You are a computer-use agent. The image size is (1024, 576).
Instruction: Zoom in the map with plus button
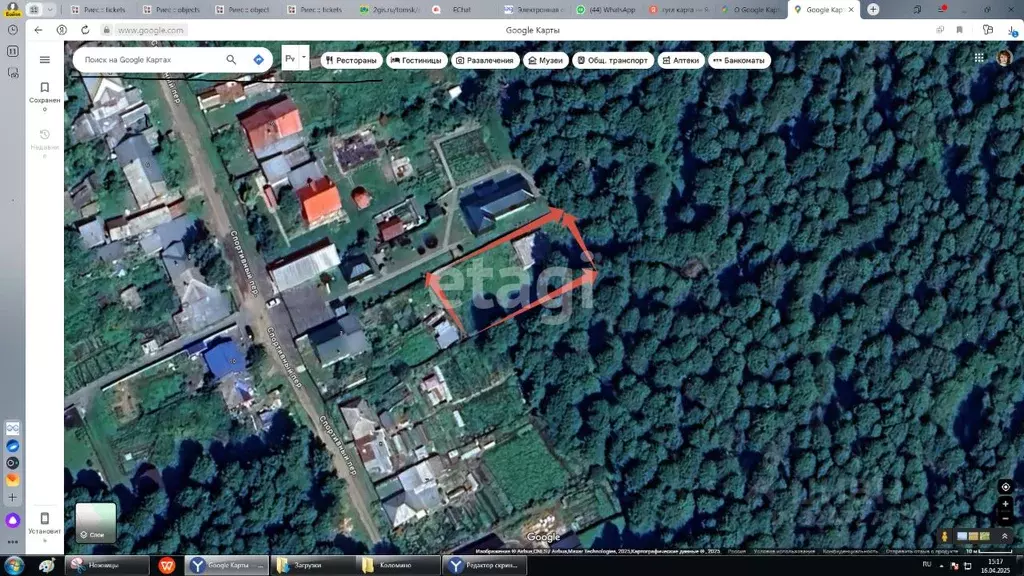[x=1005, y=504]
